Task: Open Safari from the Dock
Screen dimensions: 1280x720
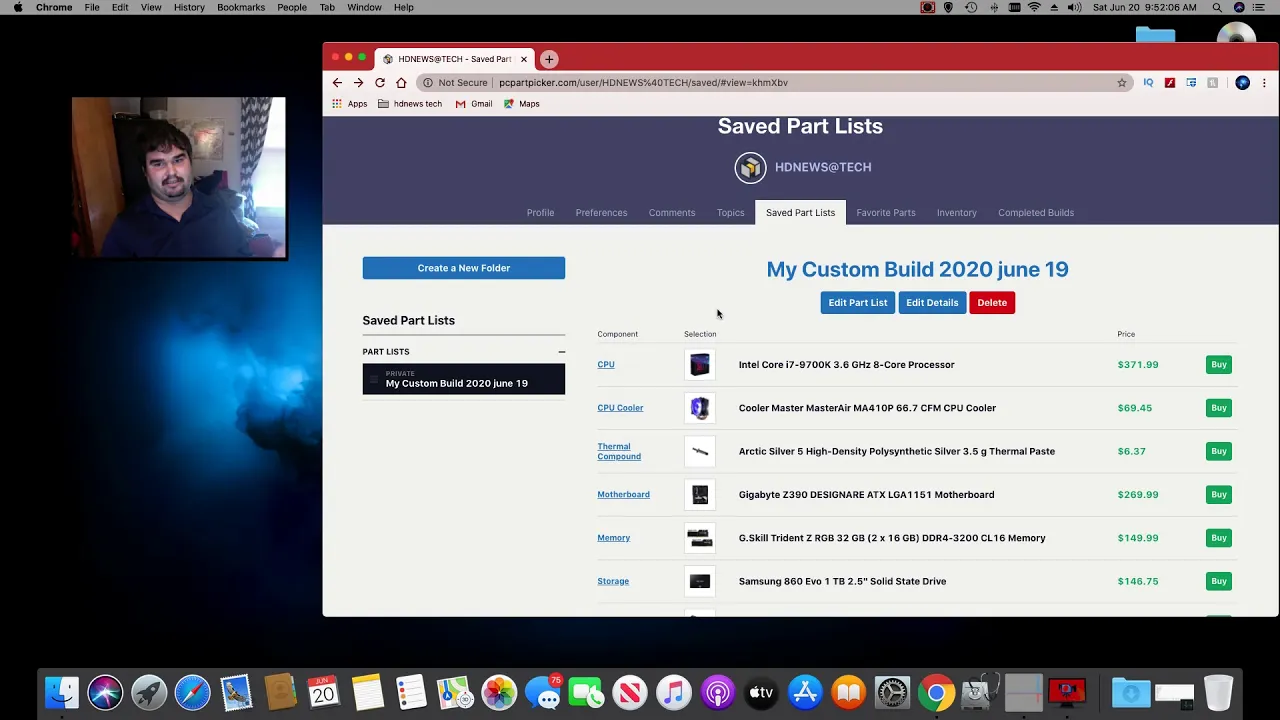Action: (192, 692)
